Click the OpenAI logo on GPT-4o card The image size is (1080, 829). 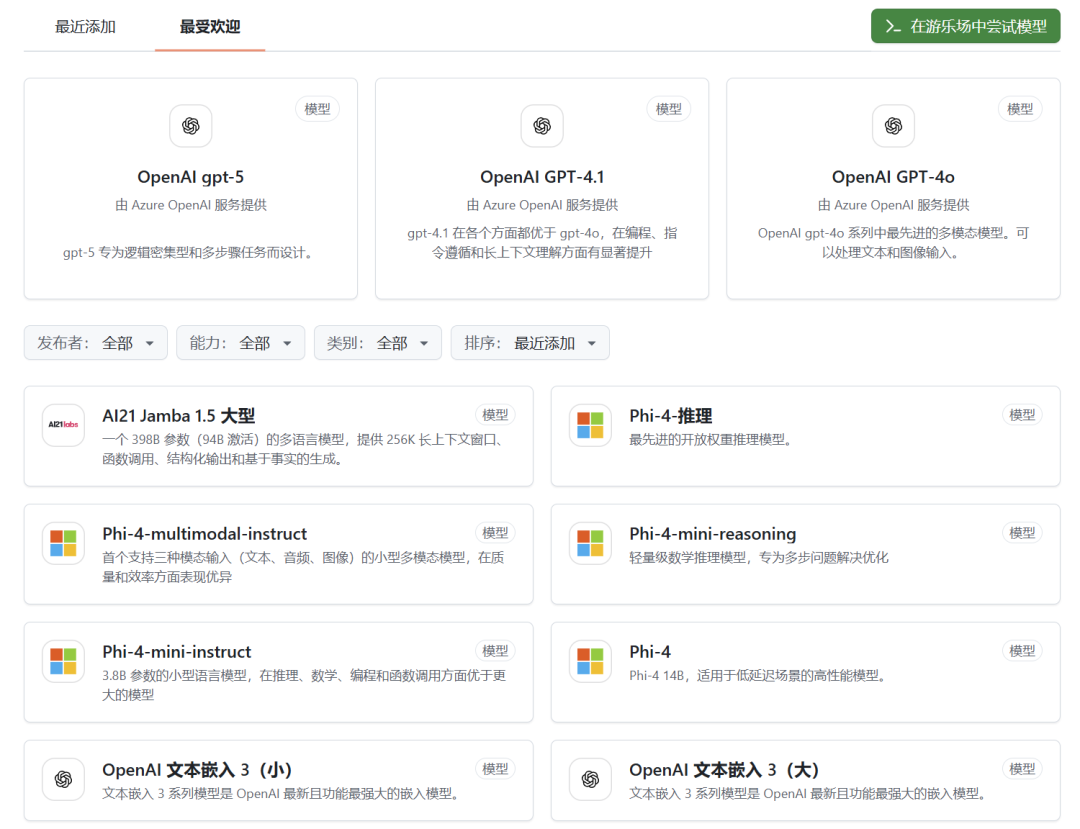pyautogui.click(x=893, y=126)
